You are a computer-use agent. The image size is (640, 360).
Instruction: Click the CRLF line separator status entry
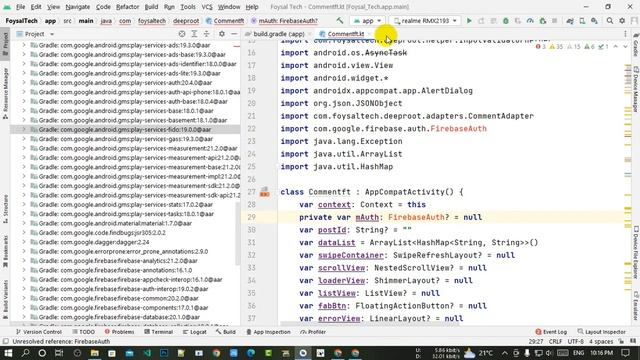pos(555,342)
